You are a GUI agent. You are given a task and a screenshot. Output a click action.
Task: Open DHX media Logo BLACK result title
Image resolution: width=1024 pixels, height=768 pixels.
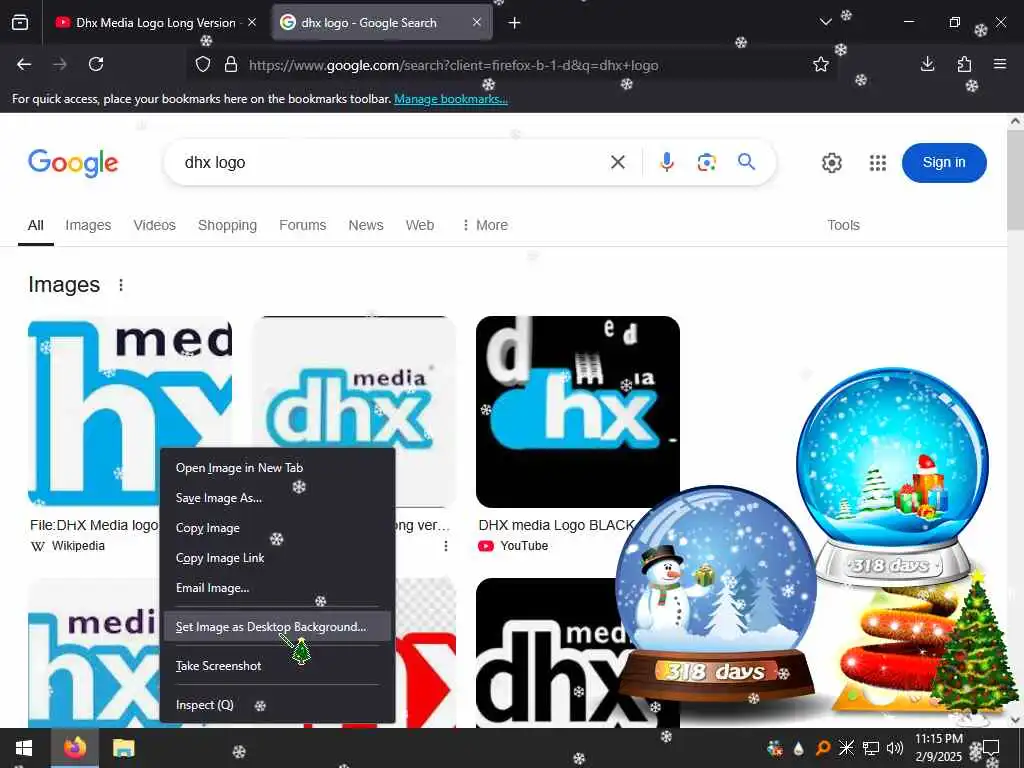point(556,525)
